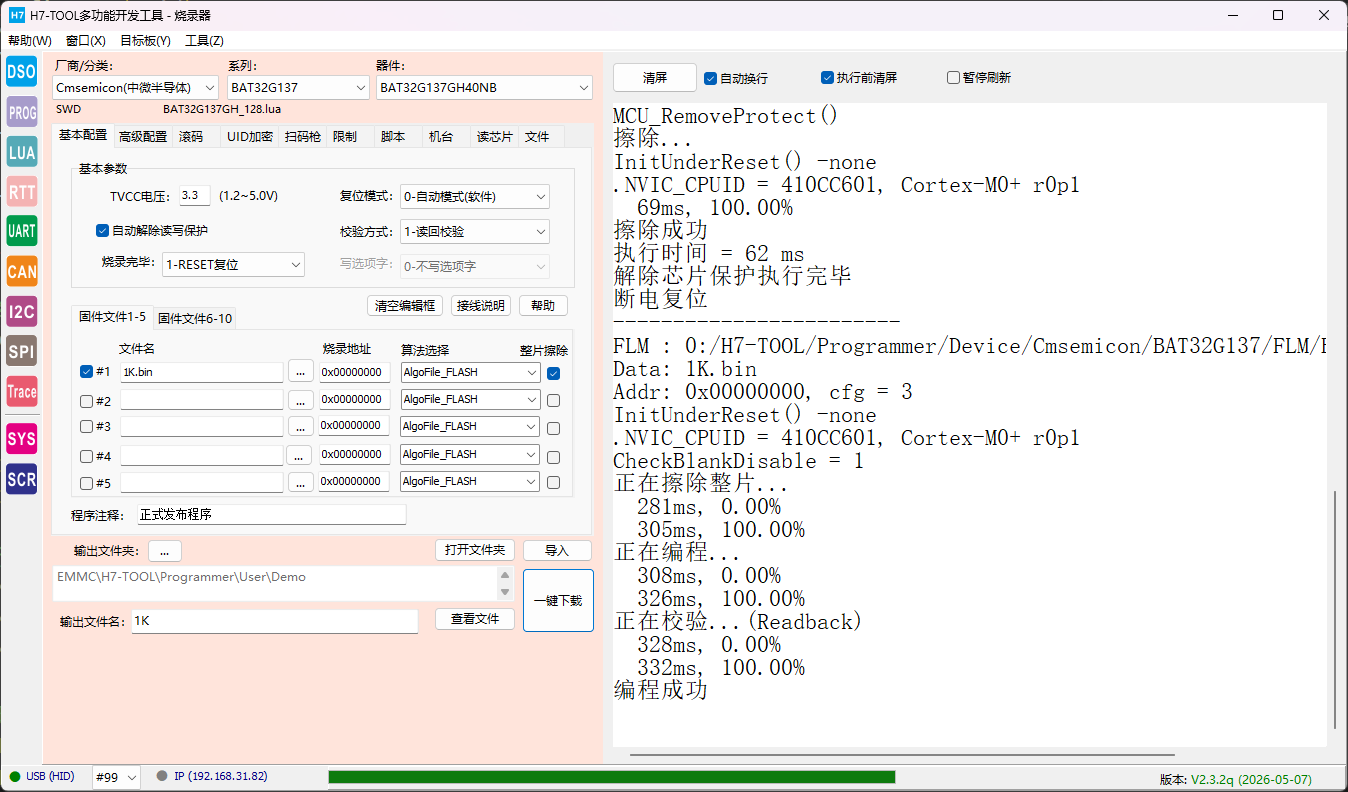This screenshot has width=1348, height=792.
Task: Enable firmware file #5 checkbox
Action: tap(86, 483)
